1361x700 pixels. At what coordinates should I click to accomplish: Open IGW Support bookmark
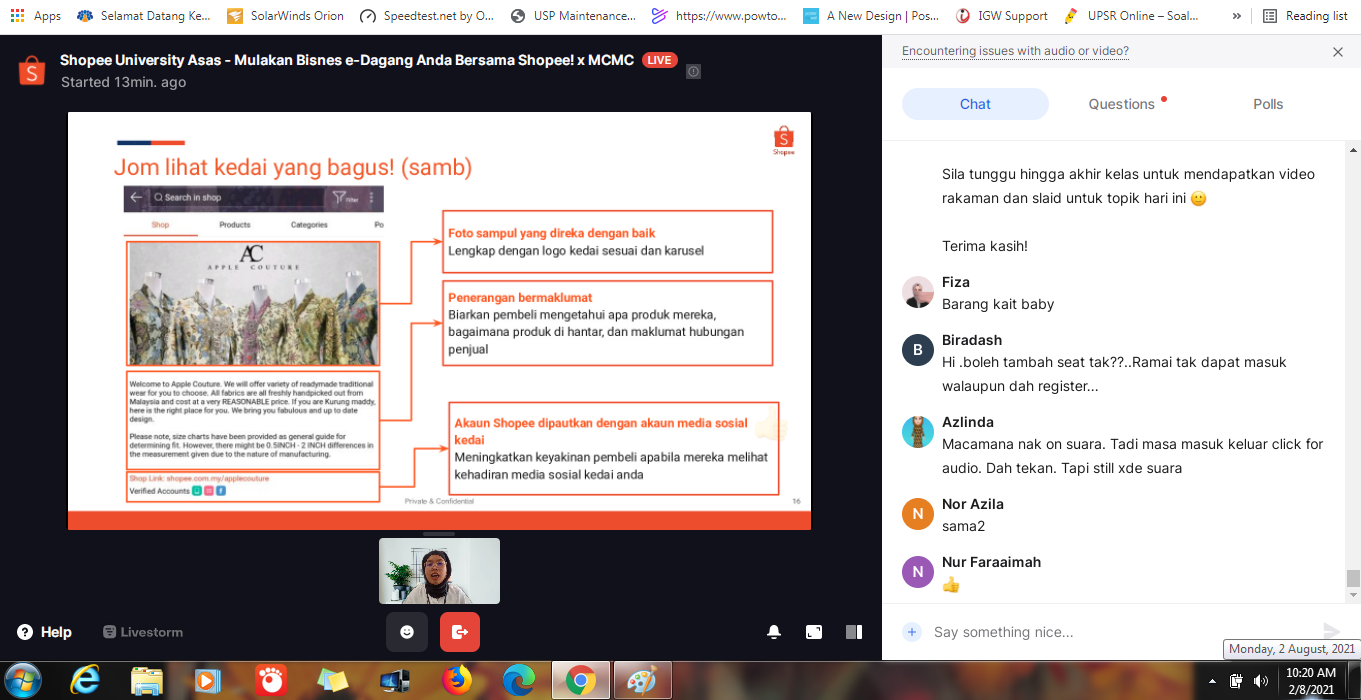(1002, 16)
